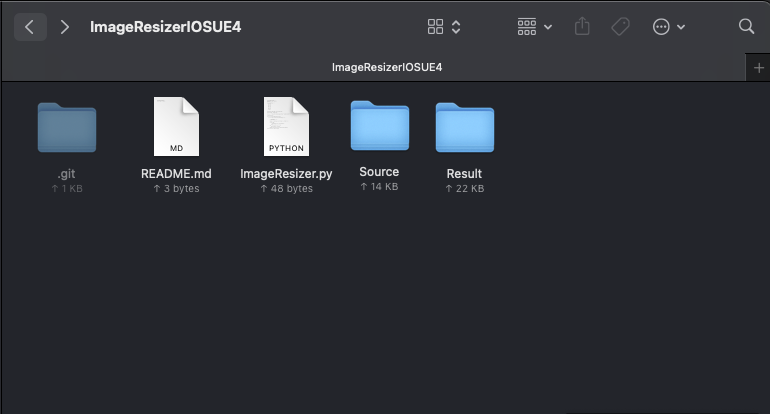Click the .git folder name label
Viewport: 770px width, 414px height.
point(66,174)
